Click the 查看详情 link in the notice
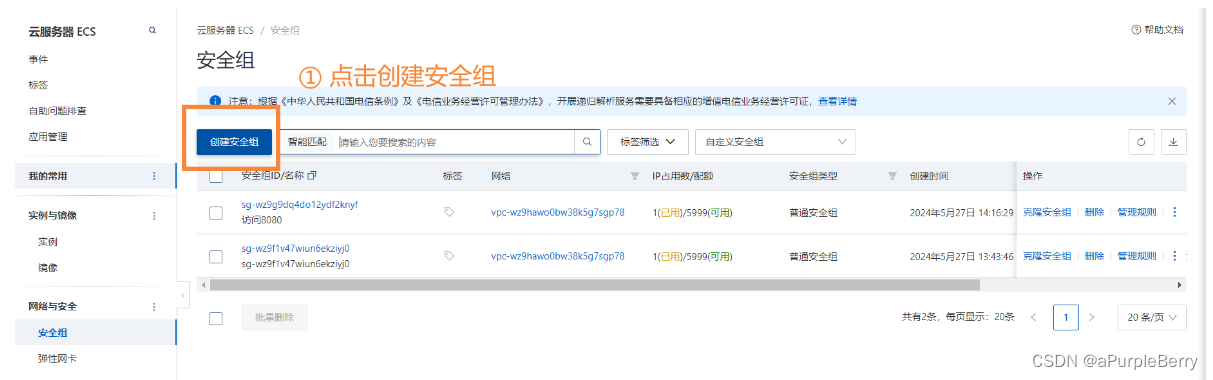1213x380 pixels. tap(837, 101)
